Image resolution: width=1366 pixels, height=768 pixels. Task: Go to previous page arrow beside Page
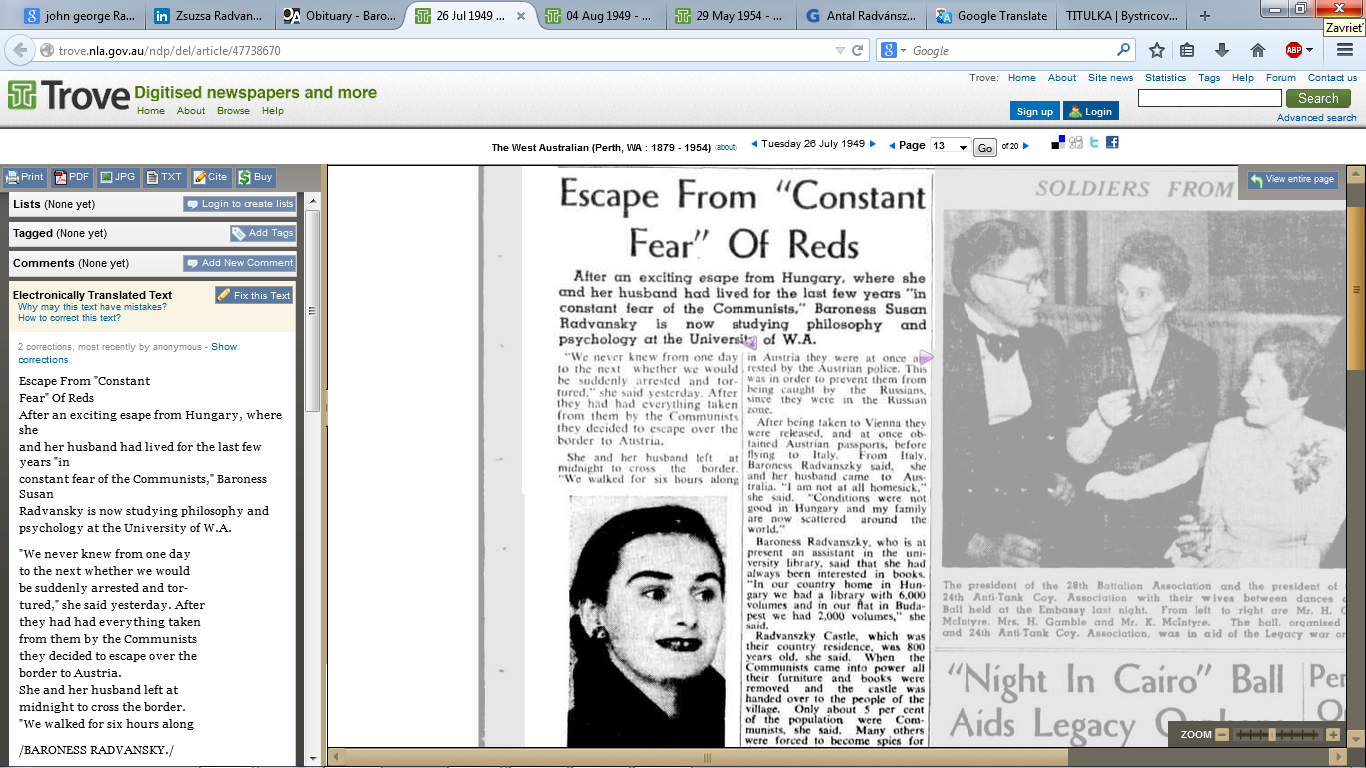(x=892, y=146)
